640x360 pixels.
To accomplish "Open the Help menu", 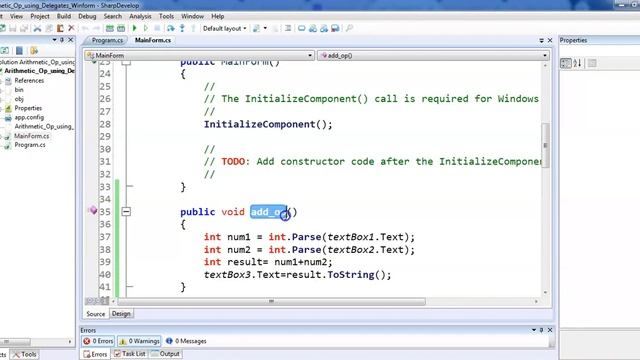I will (218, 16).
